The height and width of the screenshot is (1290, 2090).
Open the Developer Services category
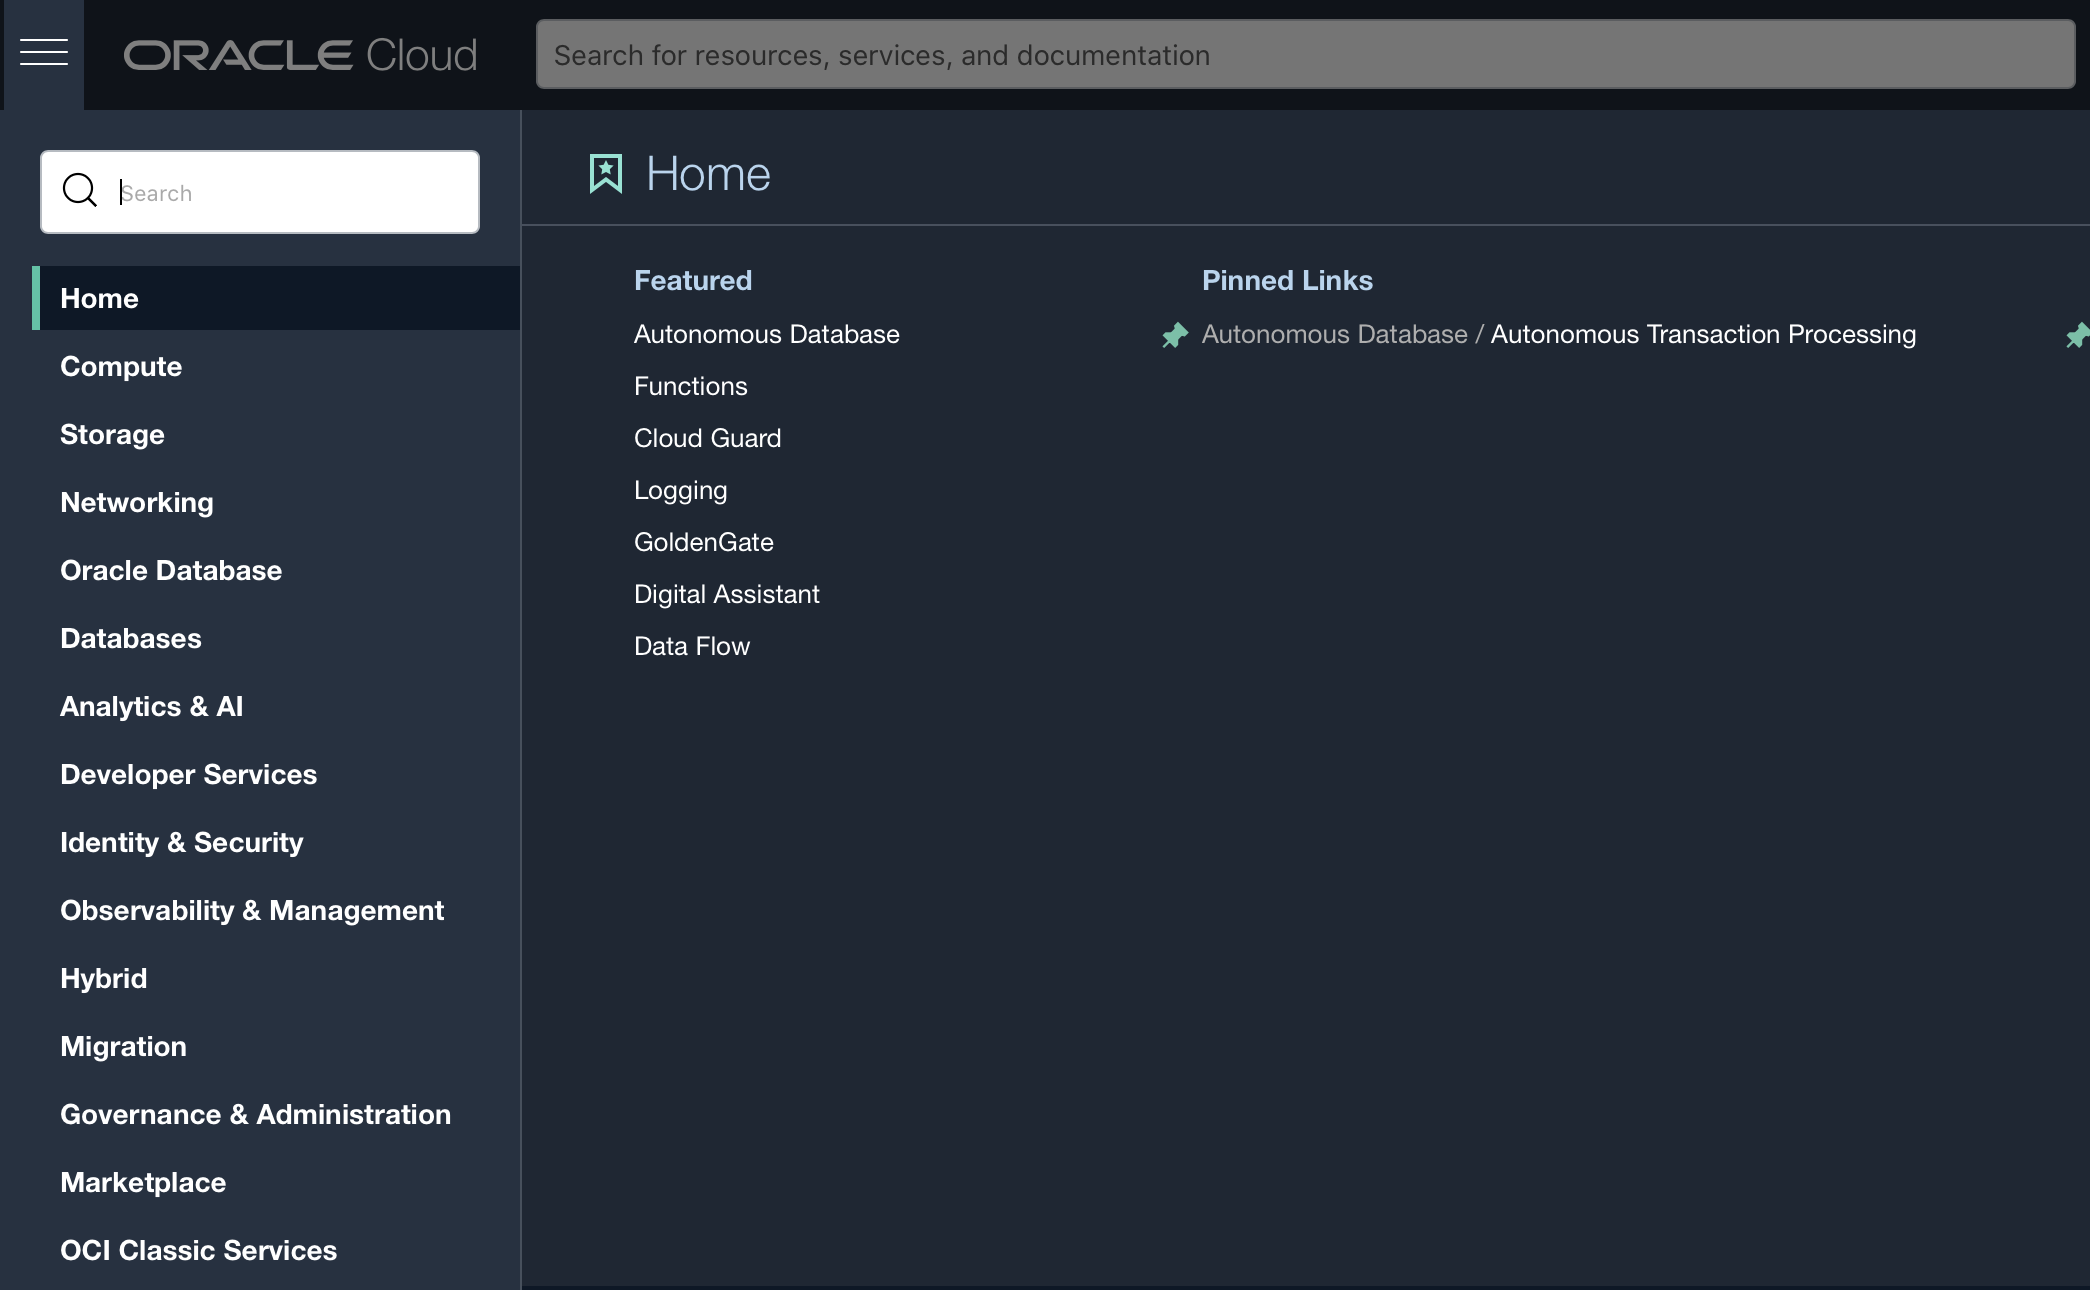(x=188, y=774)
